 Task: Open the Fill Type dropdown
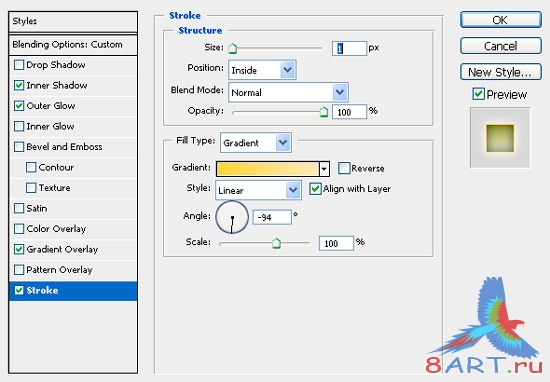(256, 143)
